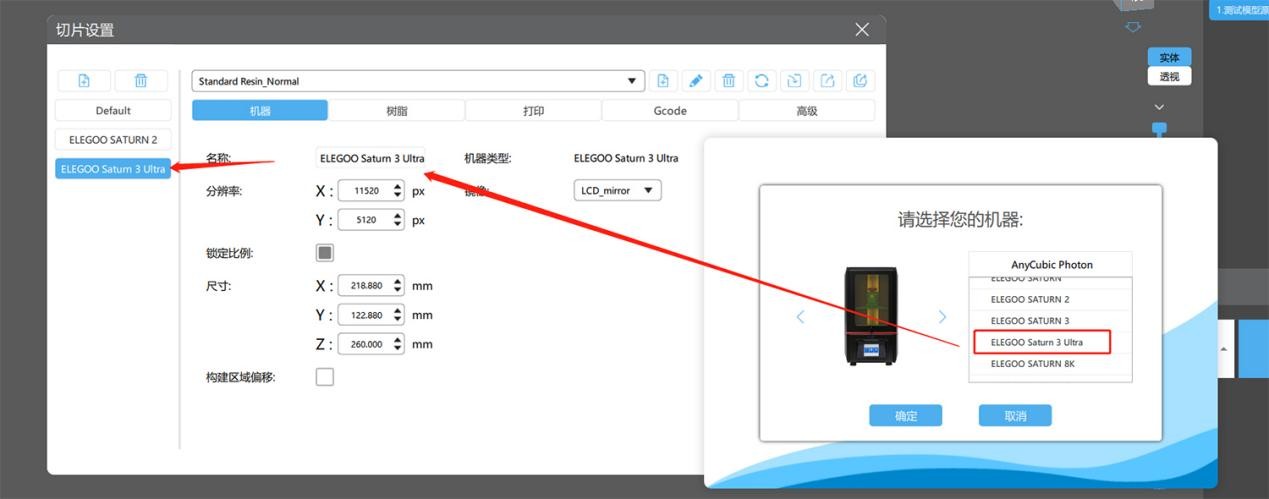Add a new resin profile
Screen dimensions: 1269x499
(x=662, y=81)
